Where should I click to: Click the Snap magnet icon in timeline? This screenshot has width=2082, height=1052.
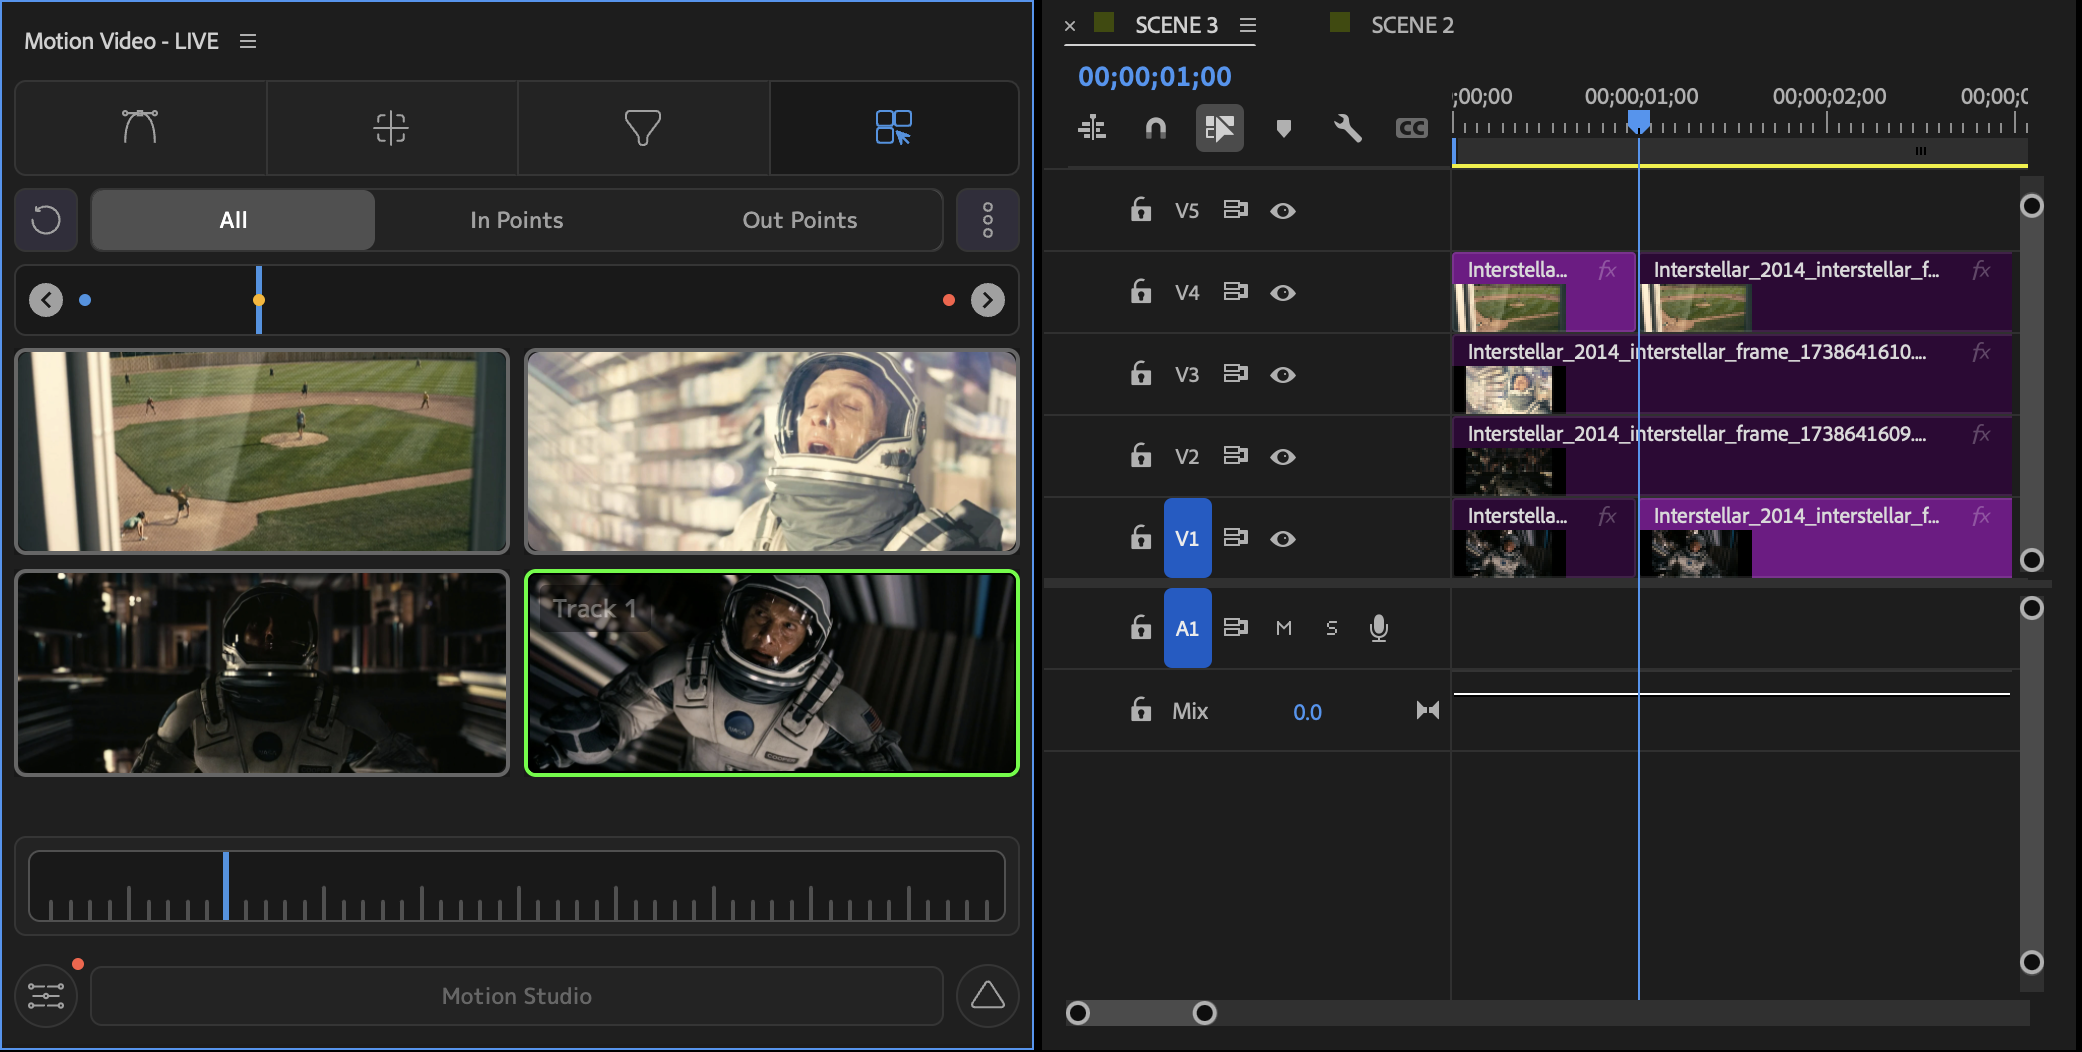pyautogui.click(x=1155, y=128)
